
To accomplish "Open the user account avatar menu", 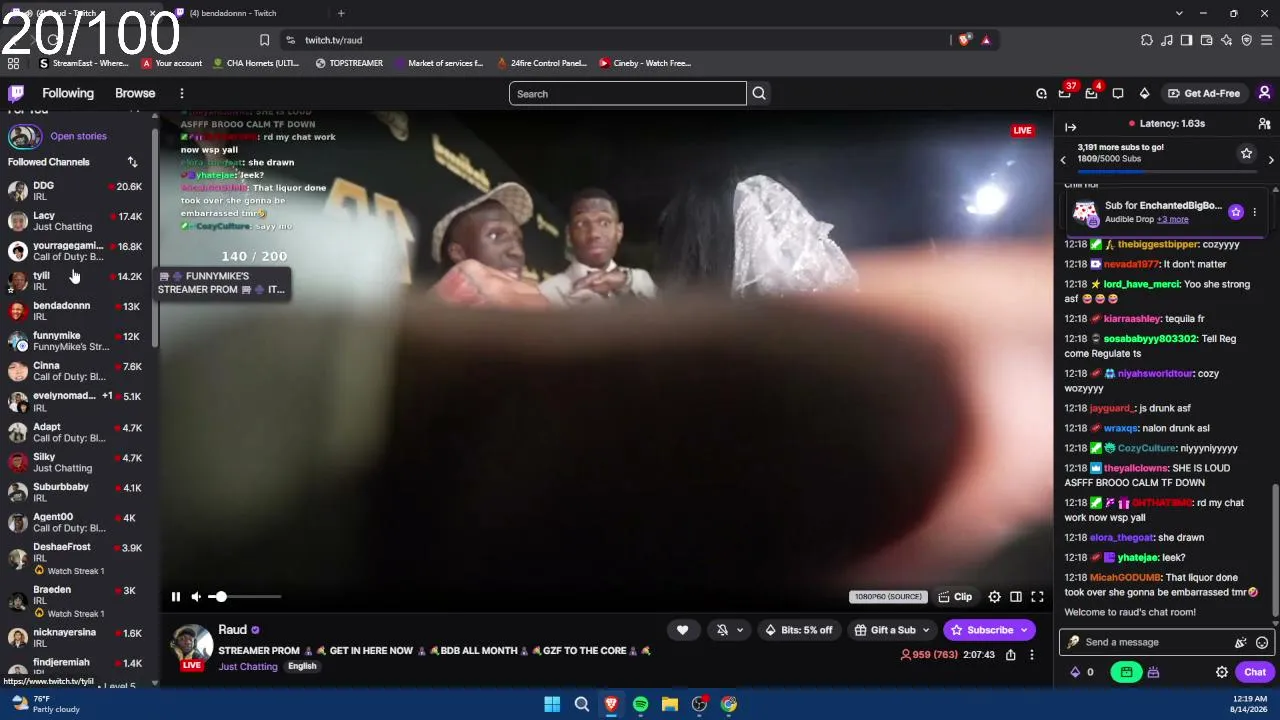I will 1264,93.
